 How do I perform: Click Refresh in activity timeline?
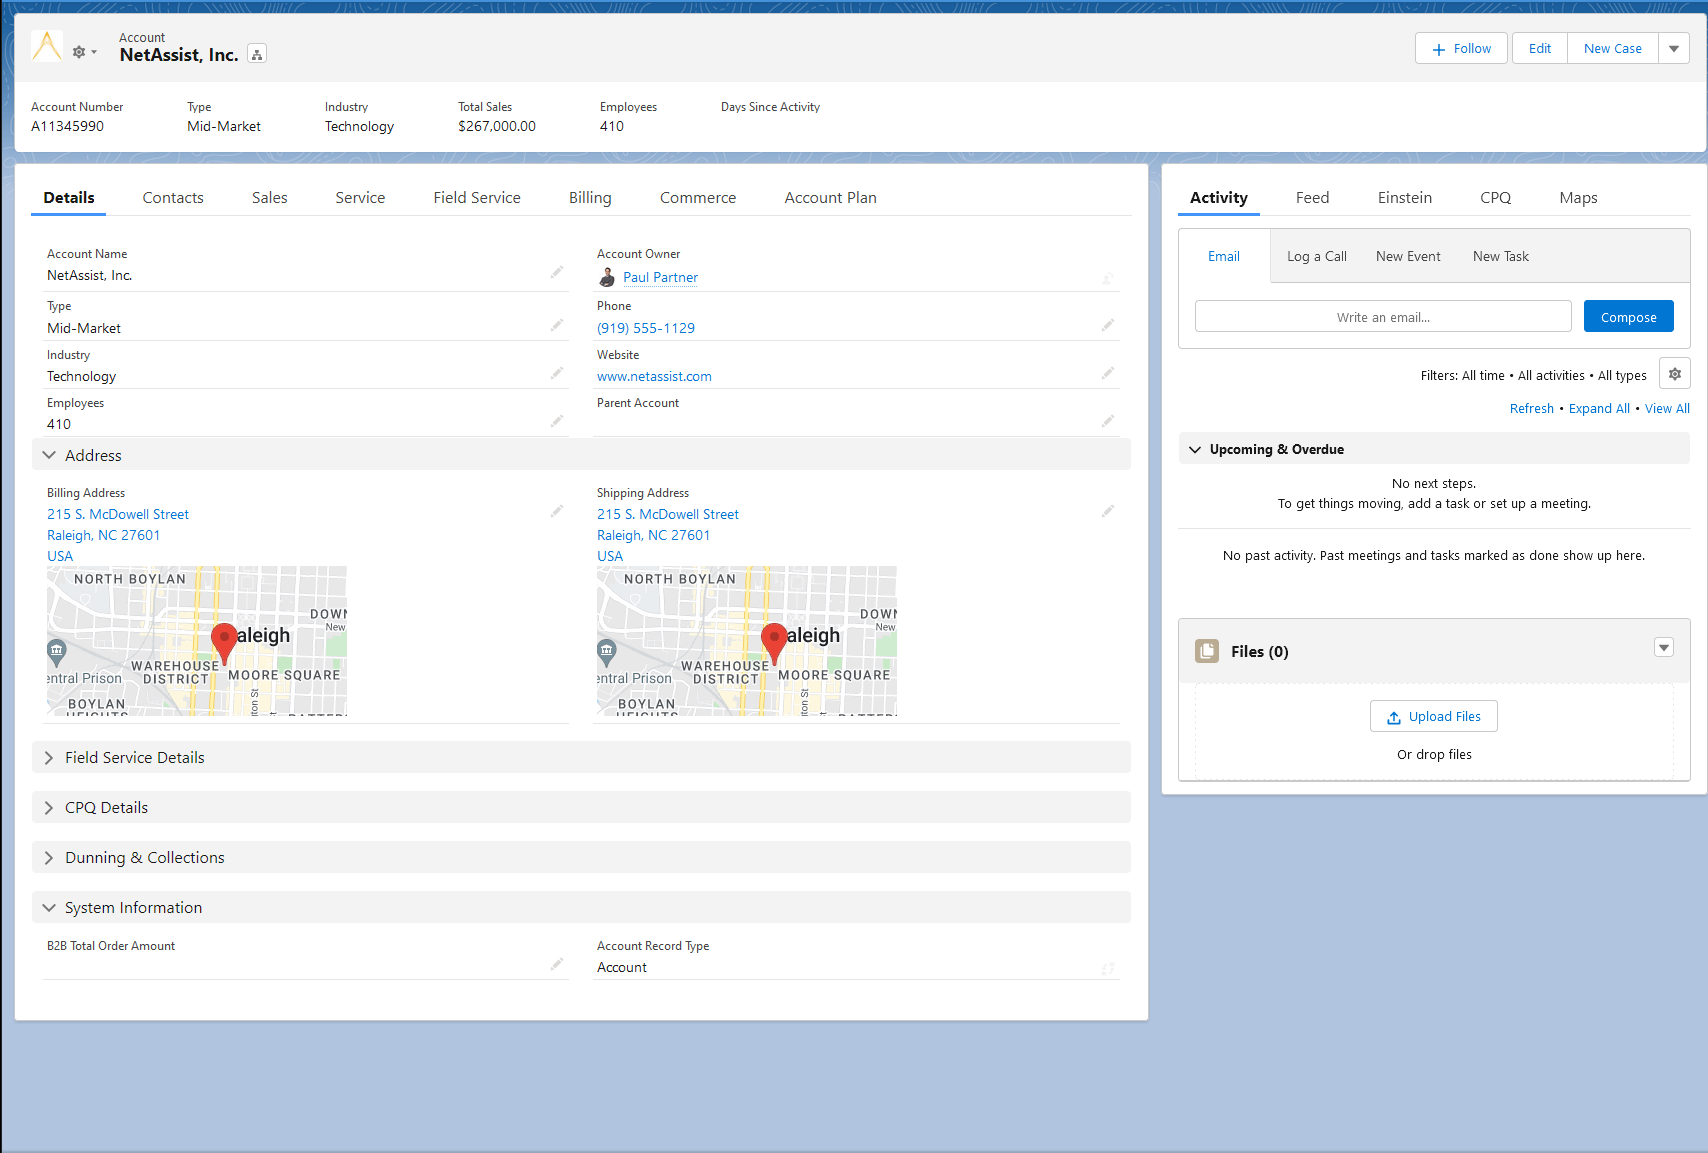point(1532,408)
